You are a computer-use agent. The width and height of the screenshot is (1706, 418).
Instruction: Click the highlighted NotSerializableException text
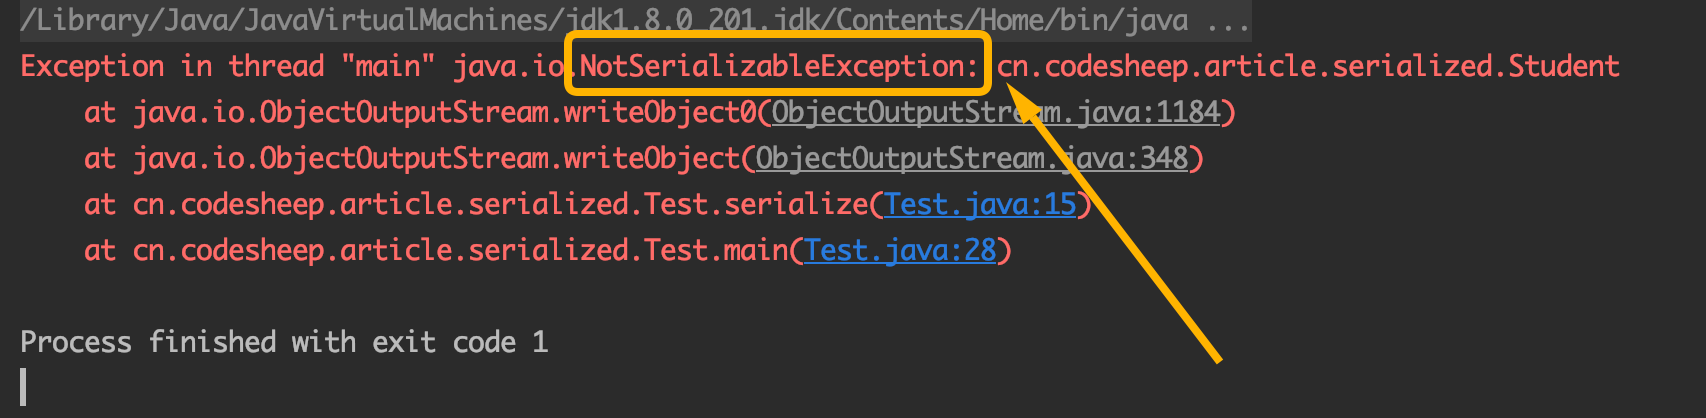[778, 66]
